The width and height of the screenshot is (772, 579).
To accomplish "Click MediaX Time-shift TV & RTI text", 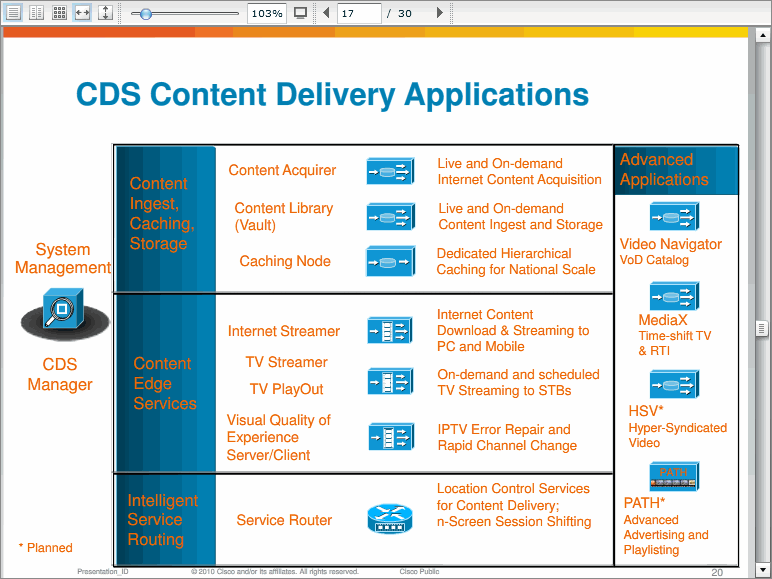I will tap(675, 335).
